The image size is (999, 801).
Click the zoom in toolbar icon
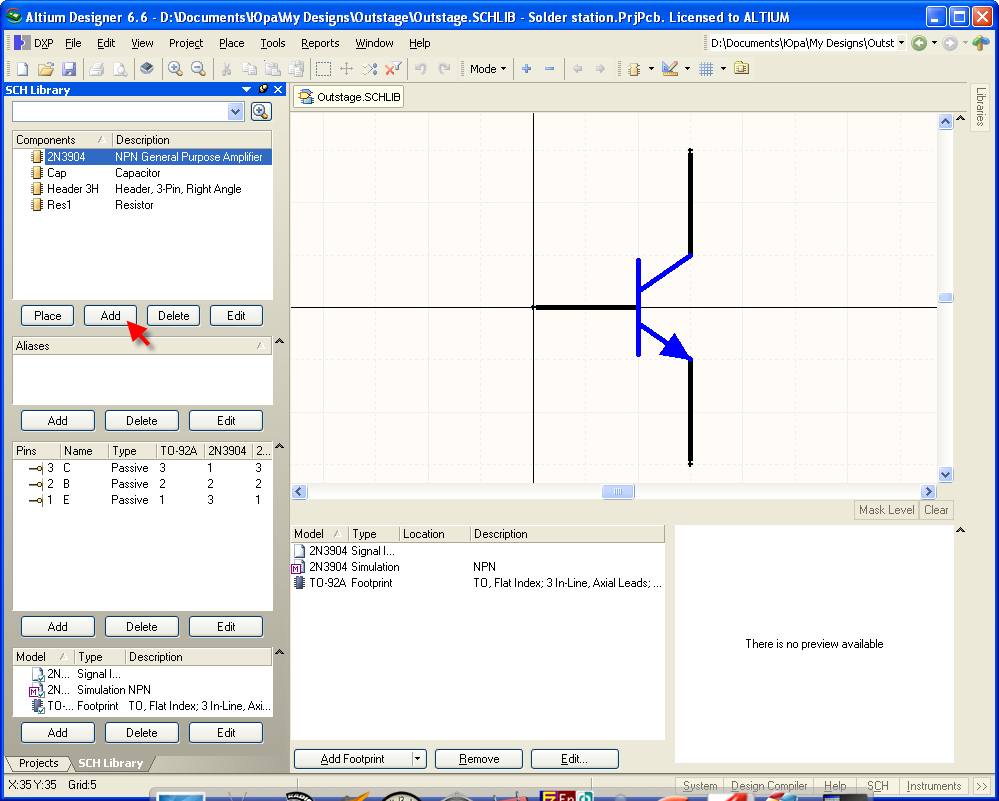175,69
